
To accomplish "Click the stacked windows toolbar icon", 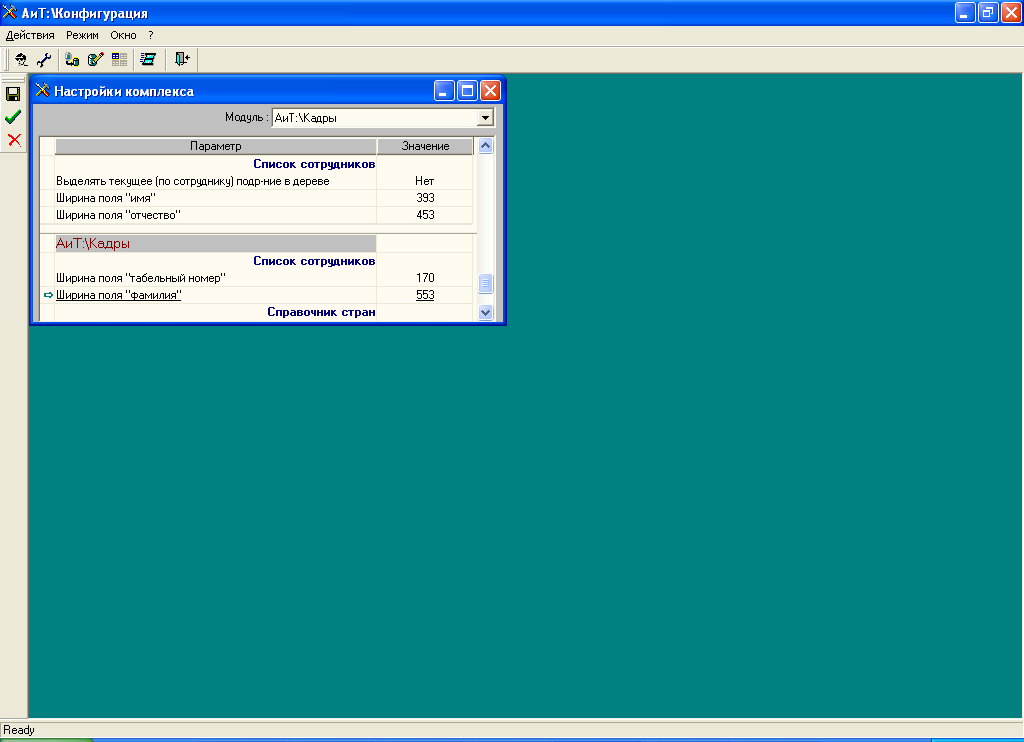I will point(148,60).
